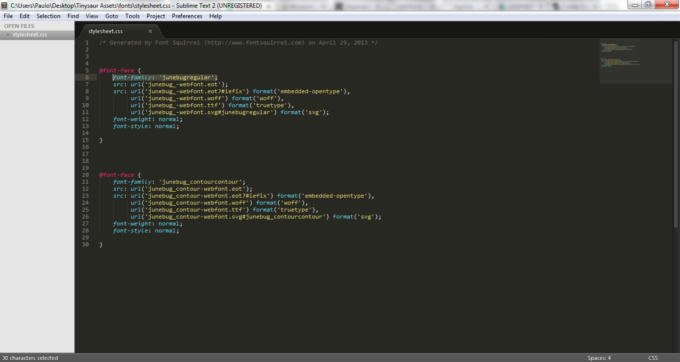The image size is (680, 362).
Task: Open the Edit menu
Action: click(24, 16)
